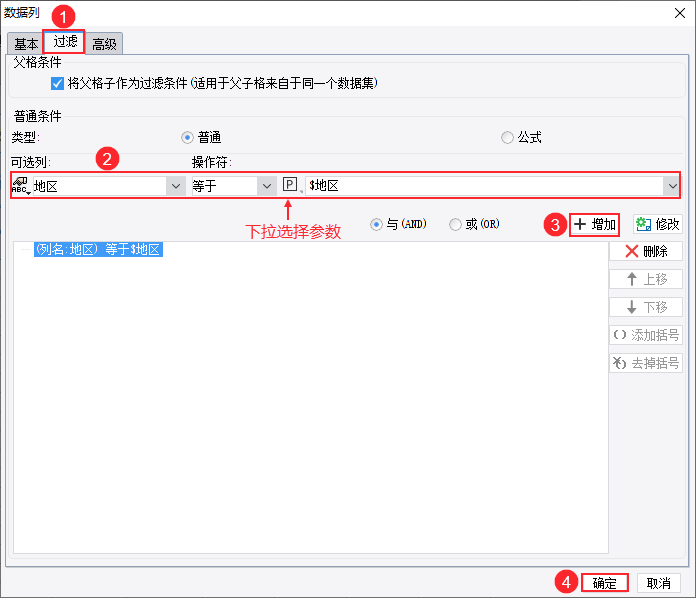Click the 增加 button

coord(594,225)
